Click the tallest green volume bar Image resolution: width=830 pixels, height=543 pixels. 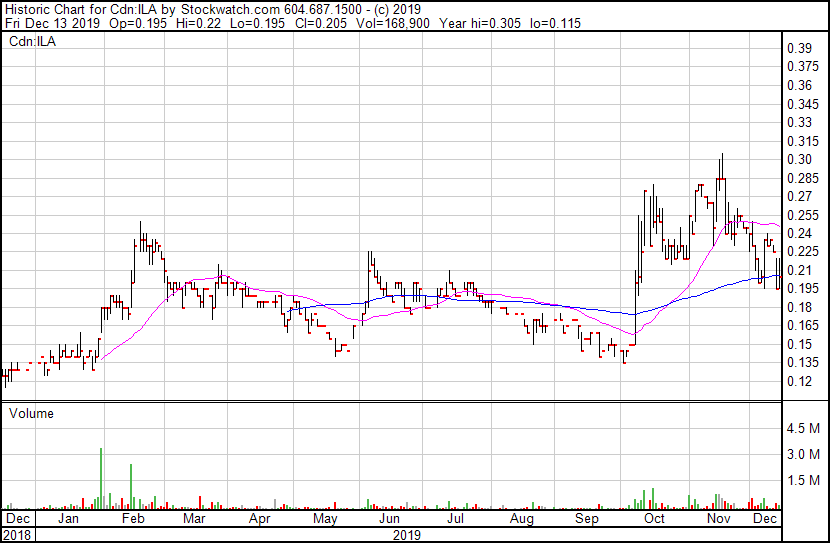tap(101, 478)
